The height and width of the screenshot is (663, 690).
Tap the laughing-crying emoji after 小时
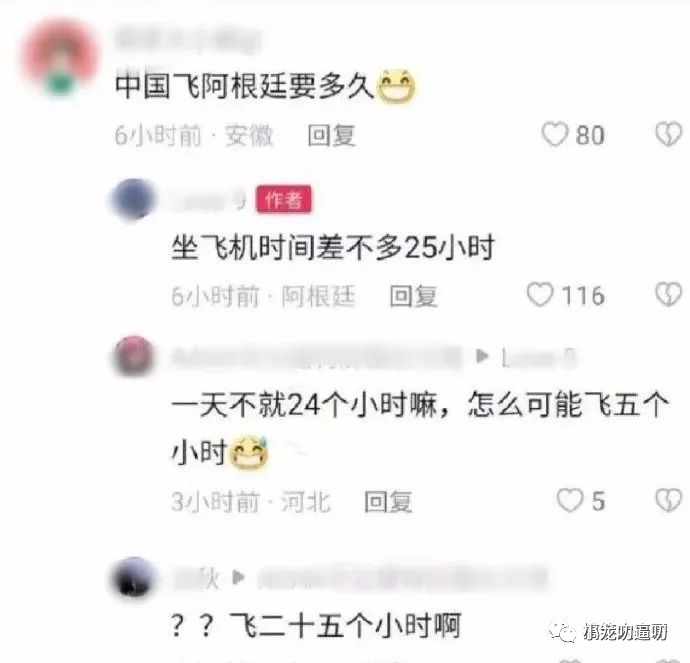(x=250, y=452)
